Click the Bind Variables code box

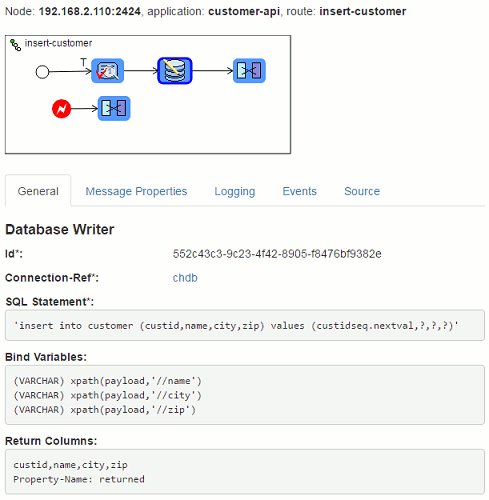pos(245,395)
